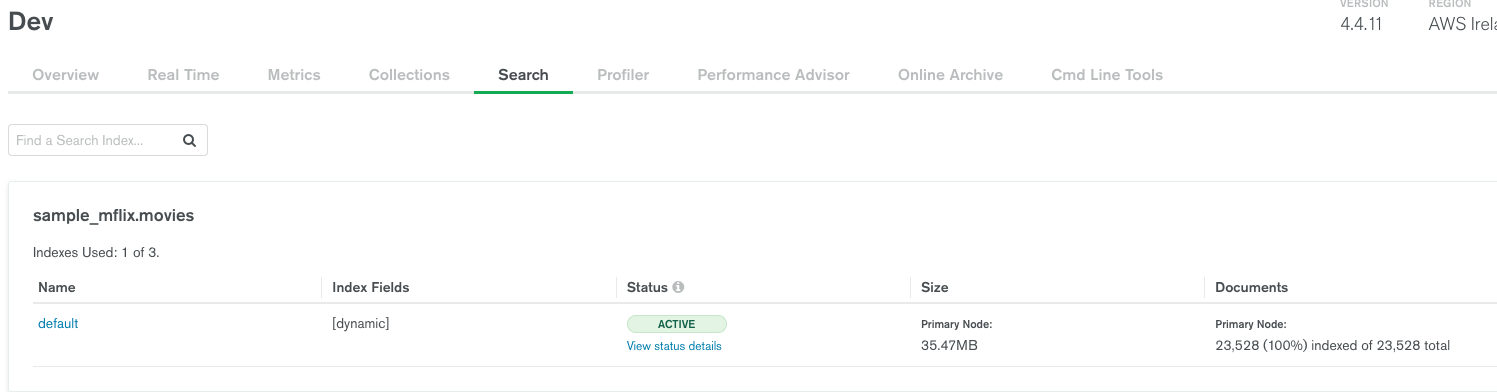Click the sample_mflix.movies collection heading
Viewport: 1497px width, 392px height.
click(x=114, y=216)
